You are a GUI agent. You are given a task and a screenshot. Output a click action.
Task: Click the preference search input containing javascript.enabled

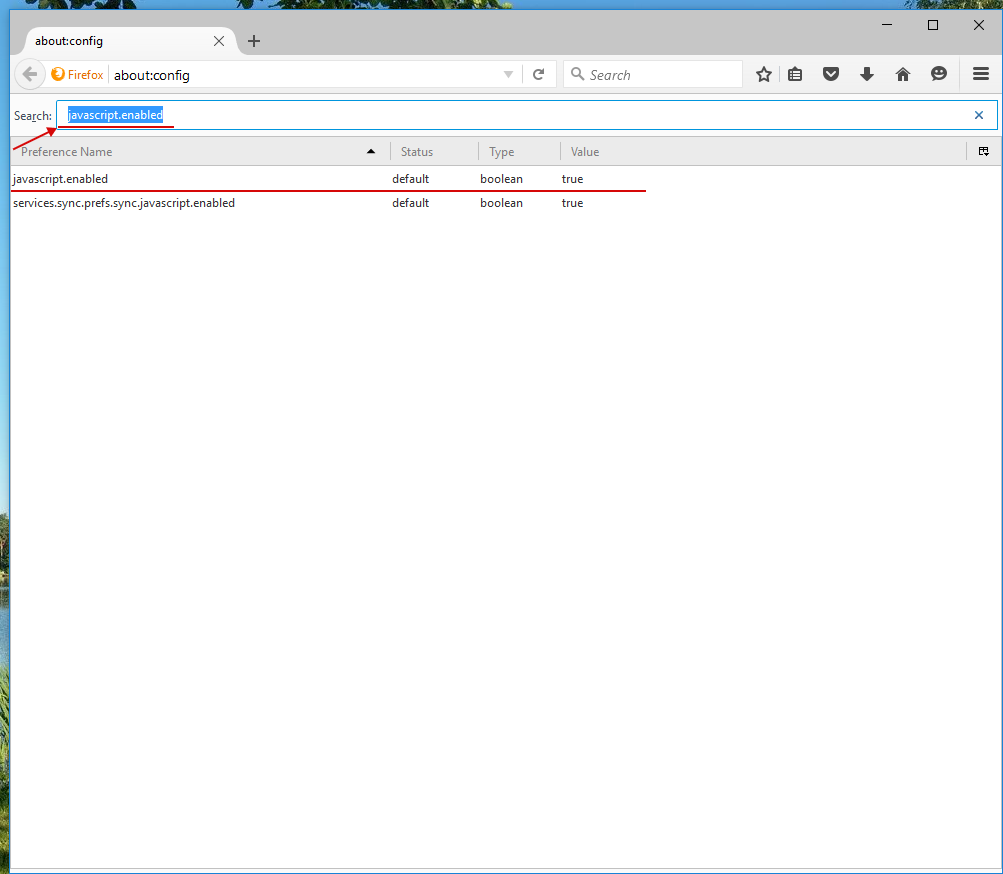tap(526, 115)
